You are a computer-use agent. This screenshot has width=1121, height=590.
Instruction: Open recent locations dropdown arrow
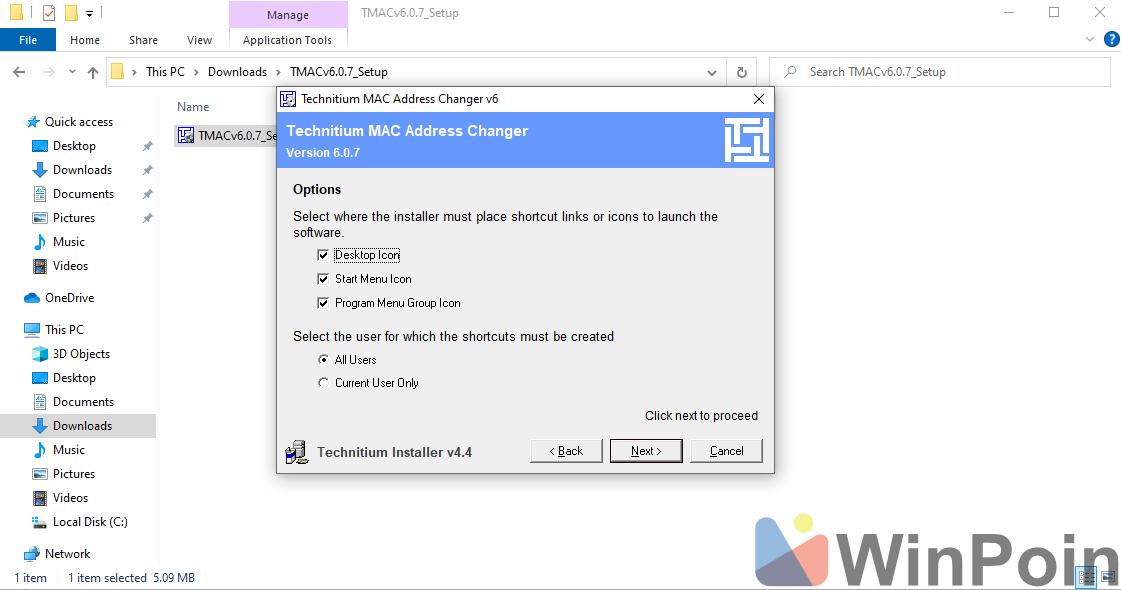72,72
